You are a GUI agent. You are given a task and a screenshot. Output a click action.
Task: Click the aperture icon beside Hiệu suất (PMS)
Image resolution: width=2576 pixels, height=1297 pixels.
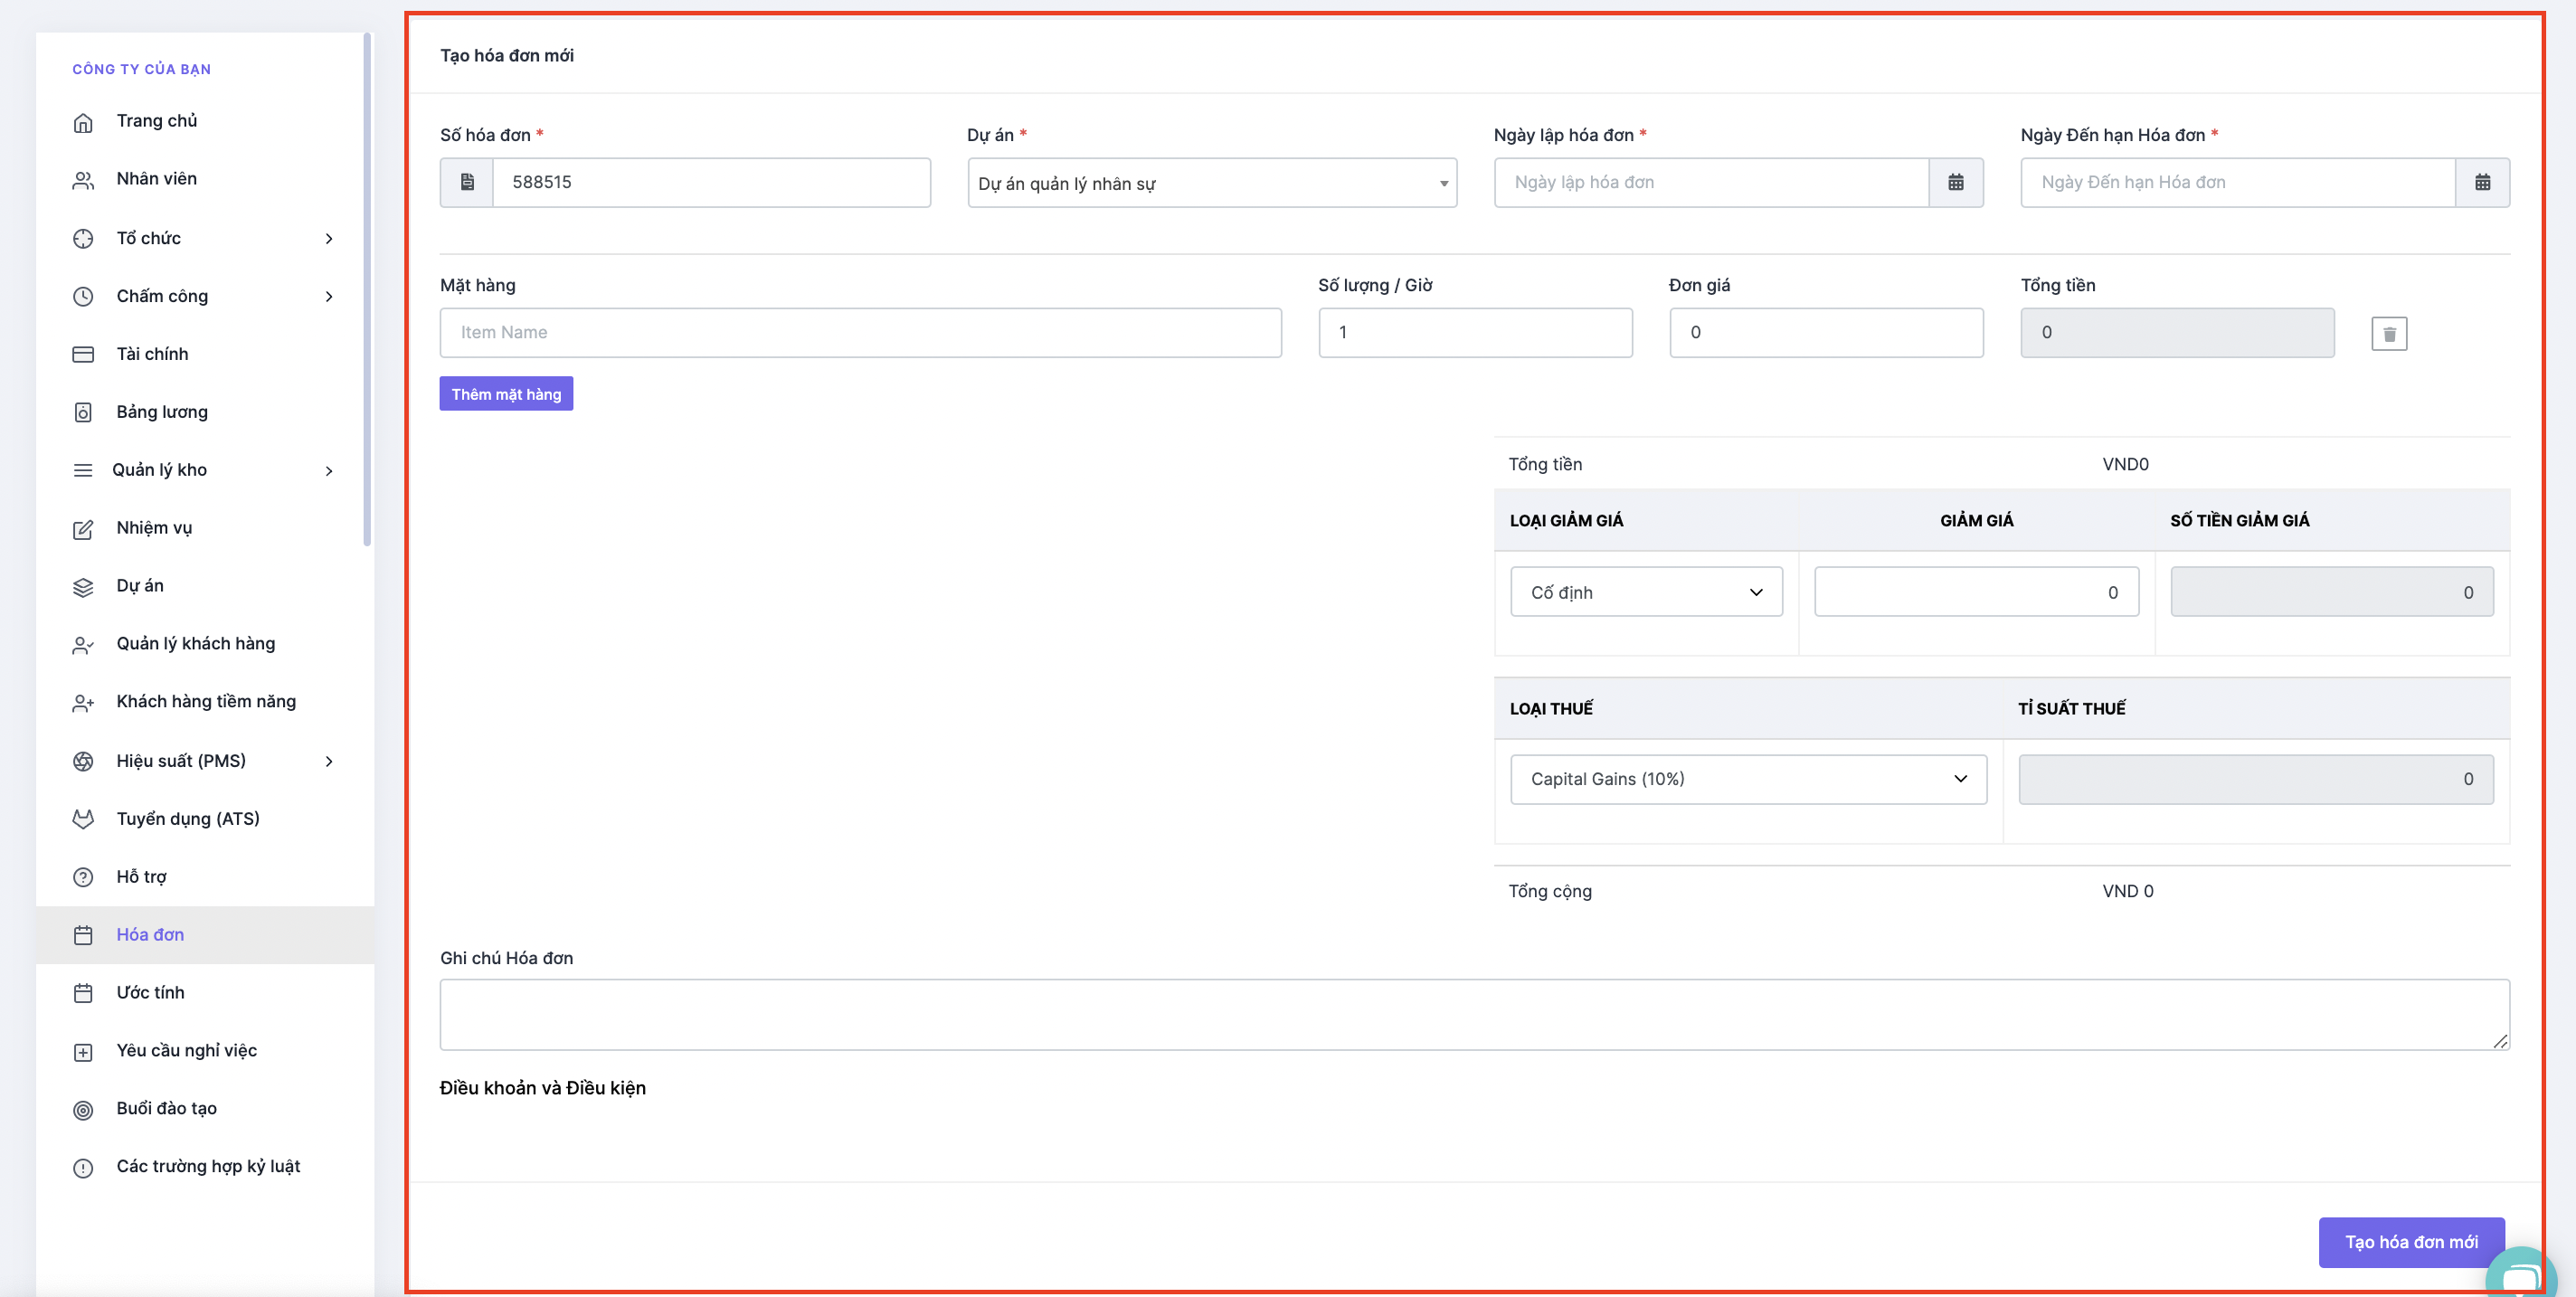[x=83, y=761]
